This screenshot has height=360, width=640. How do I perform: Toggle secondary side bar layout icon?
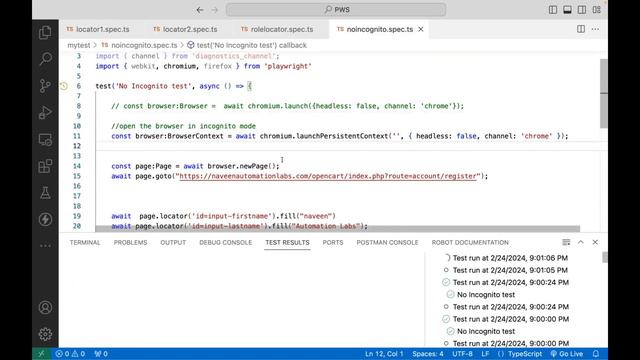[x=582, y=10]
